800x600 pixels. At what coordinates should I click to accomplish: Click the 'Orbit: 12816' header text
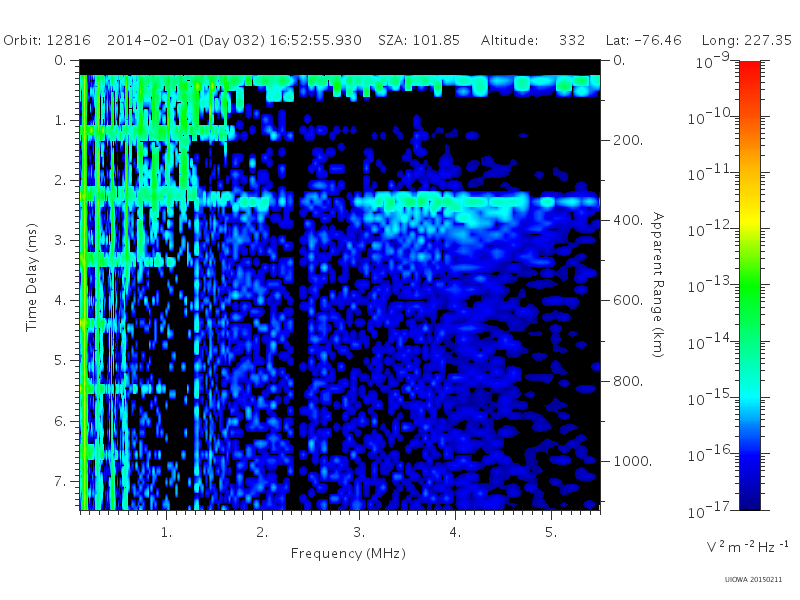pyautogui.click(x=47, y=40)
